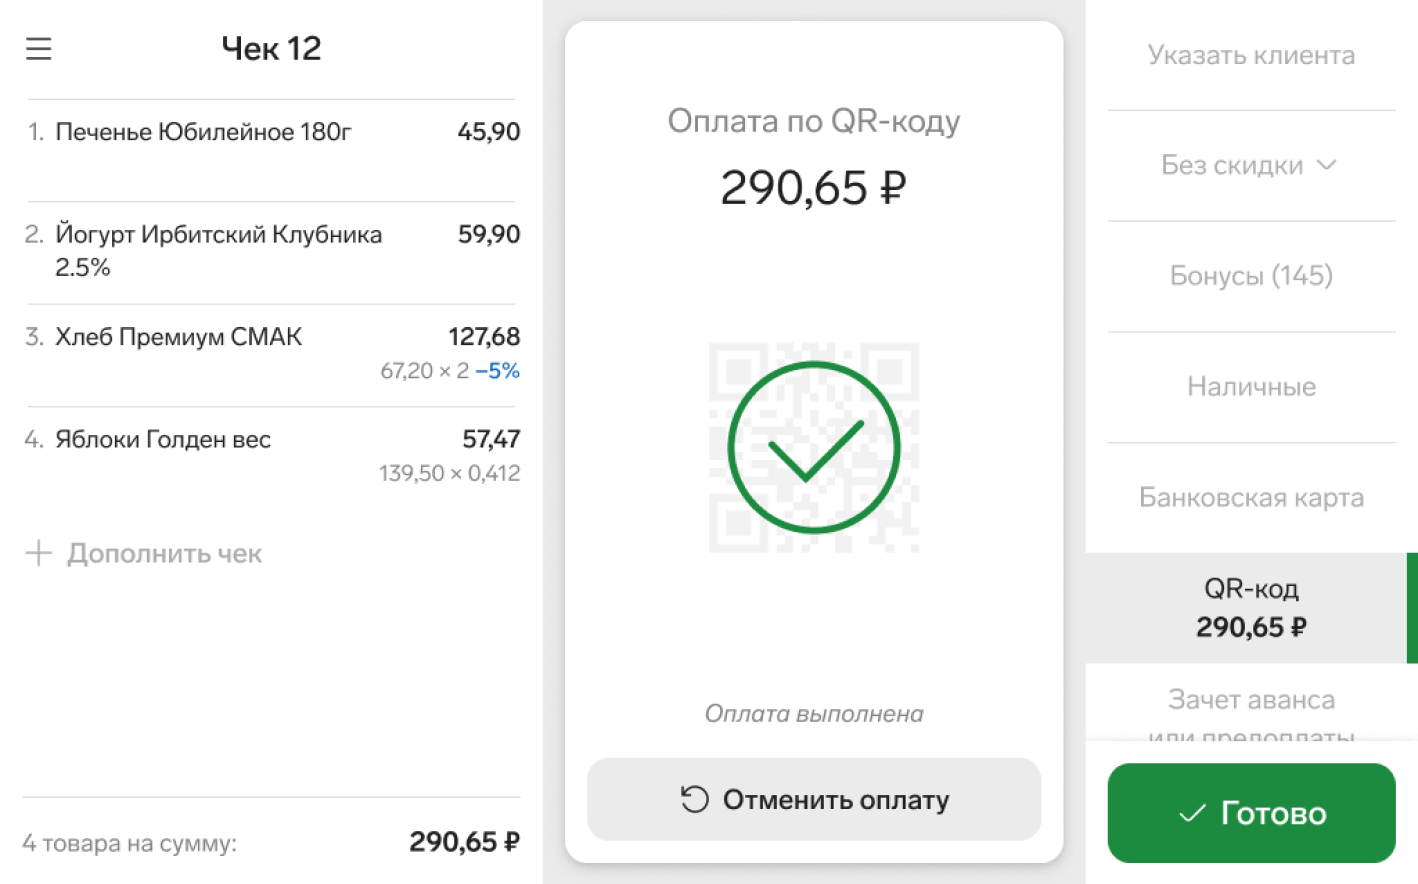Click the −5% discount label
Viewport: 1418px width, 884px height.
[x=497, y=371]
